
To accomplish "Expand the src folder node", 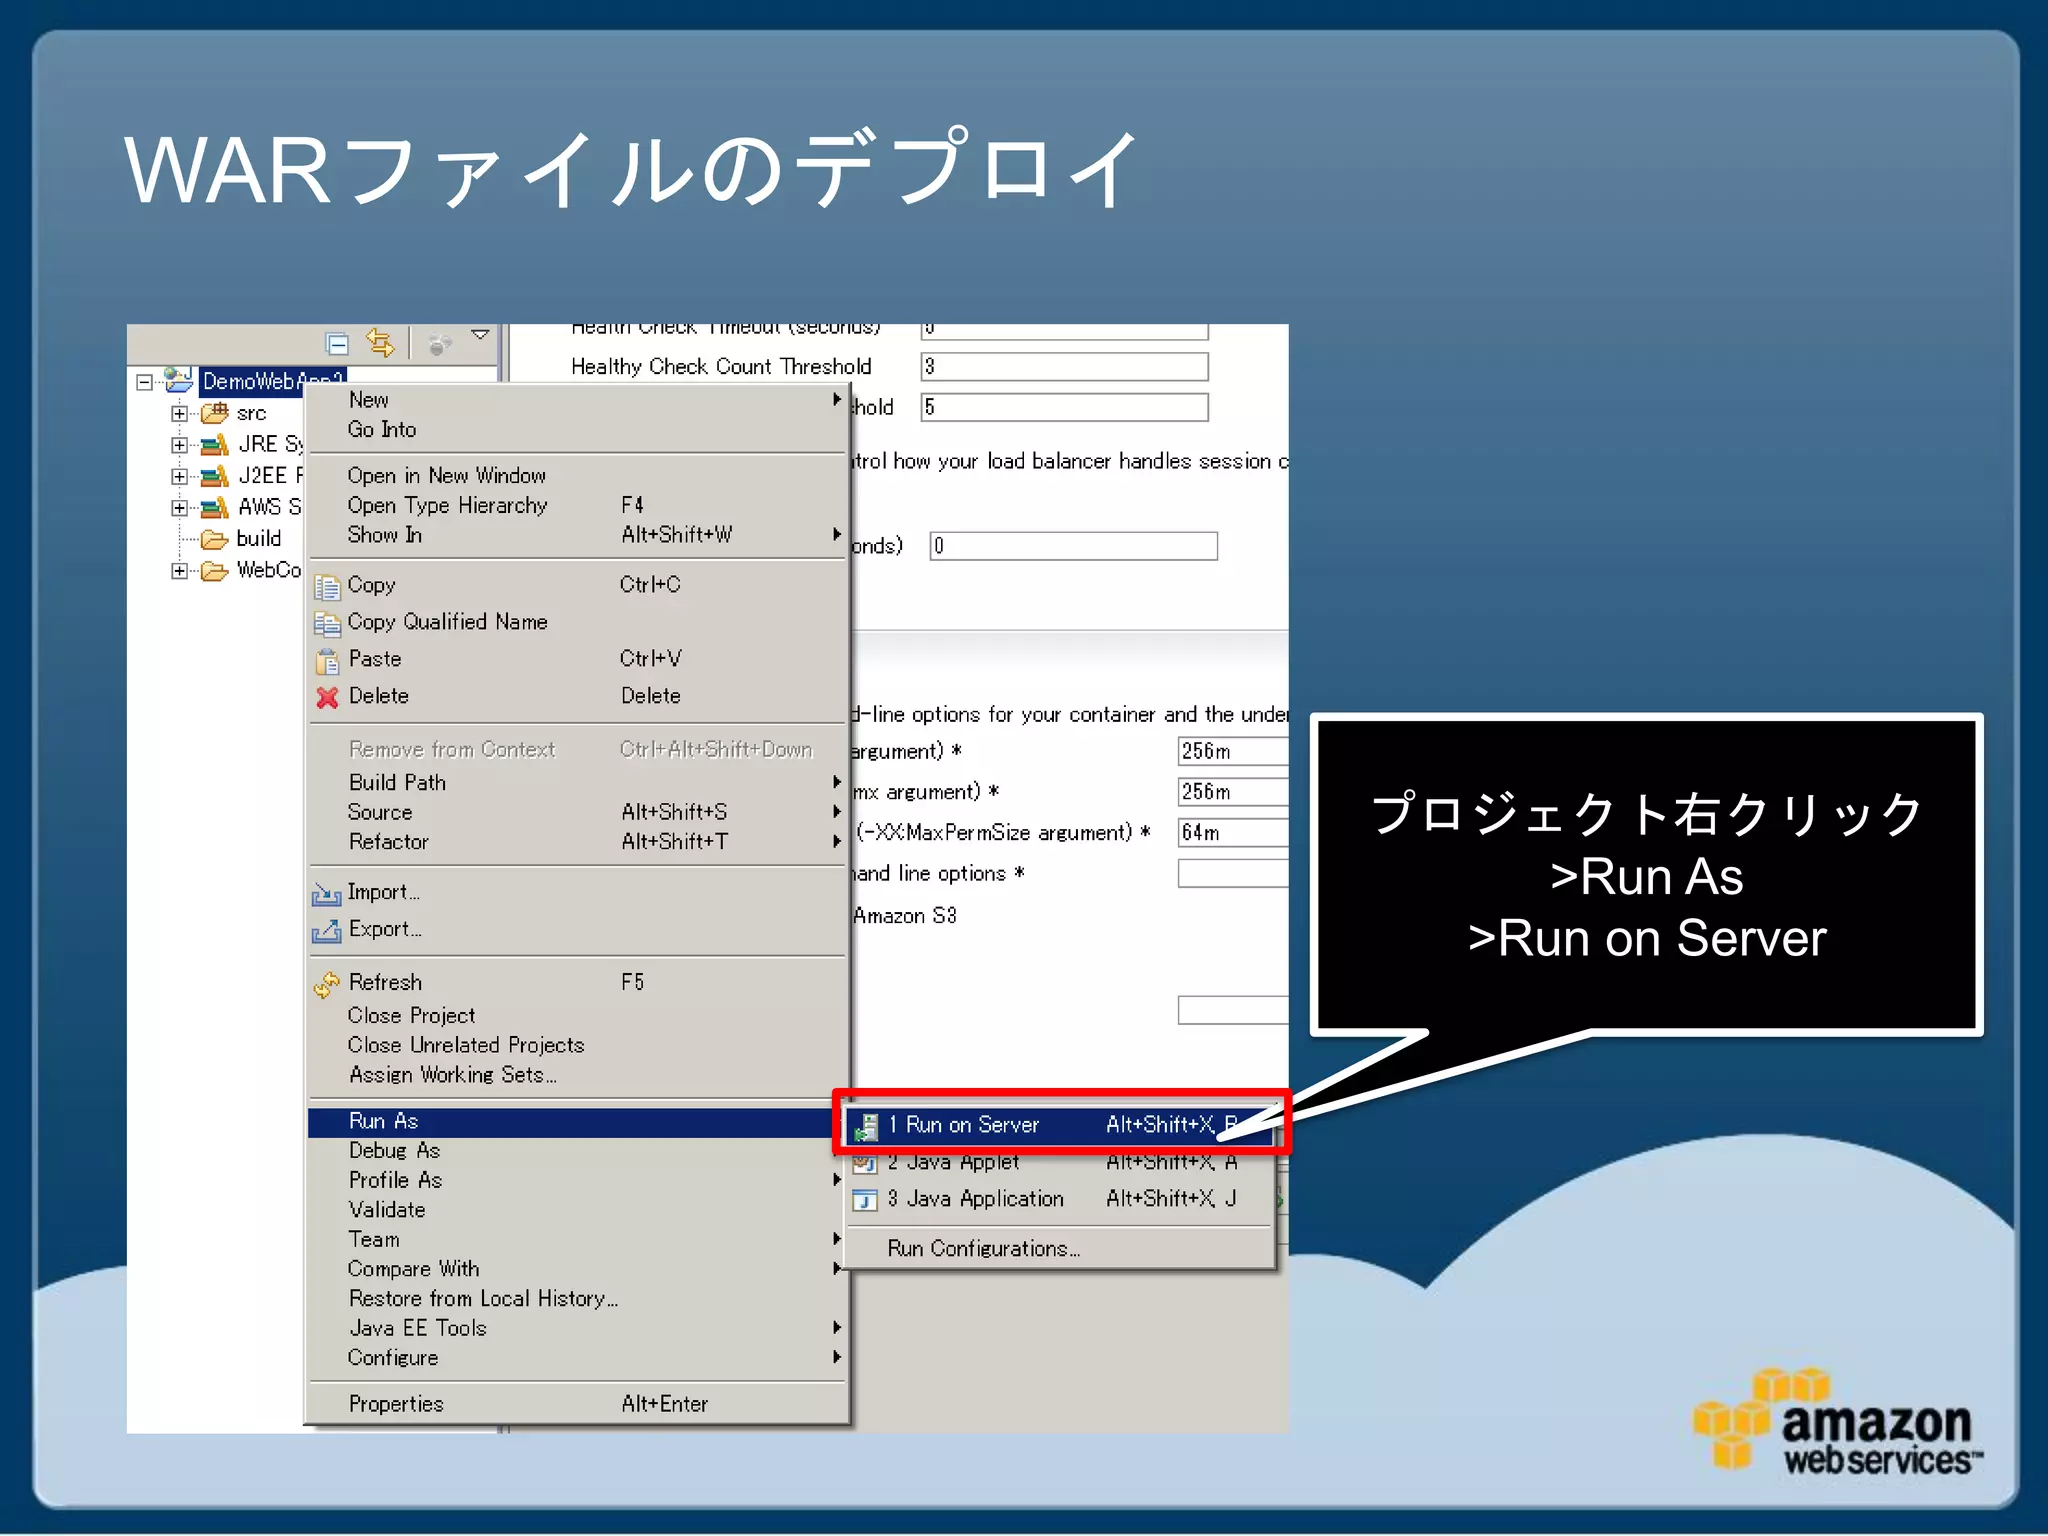I will tap(179, 413).
